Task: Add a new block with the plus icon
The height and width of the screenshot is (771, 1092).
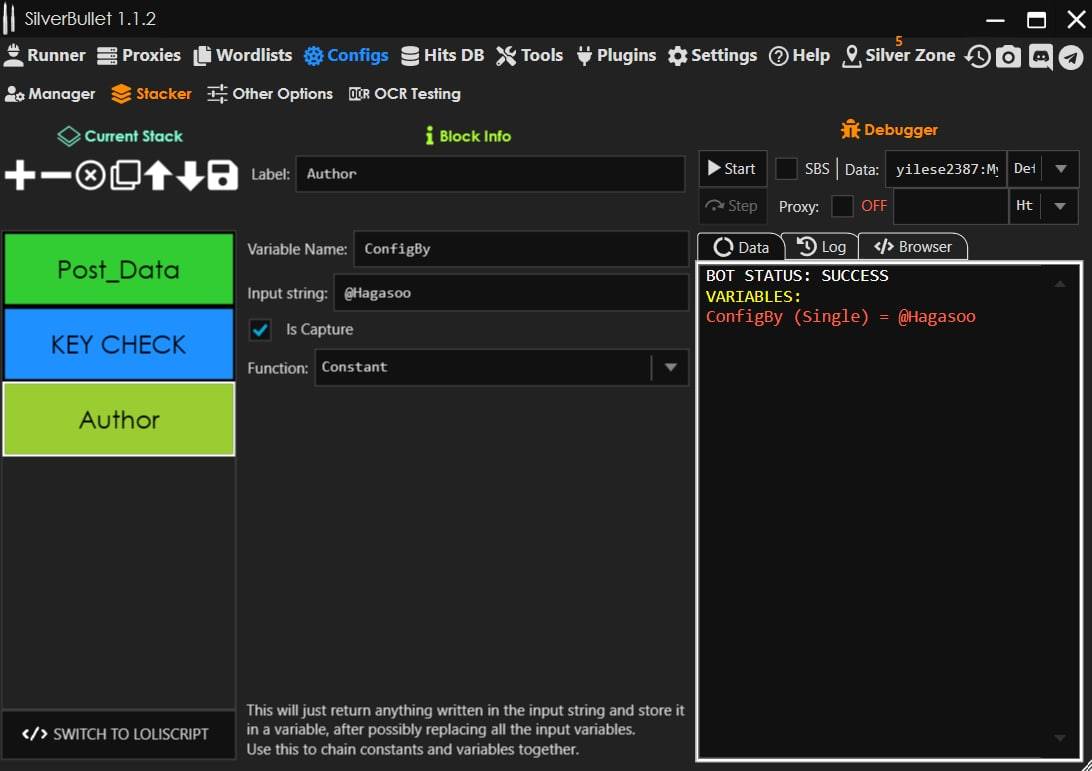Action: click(20, 176)
